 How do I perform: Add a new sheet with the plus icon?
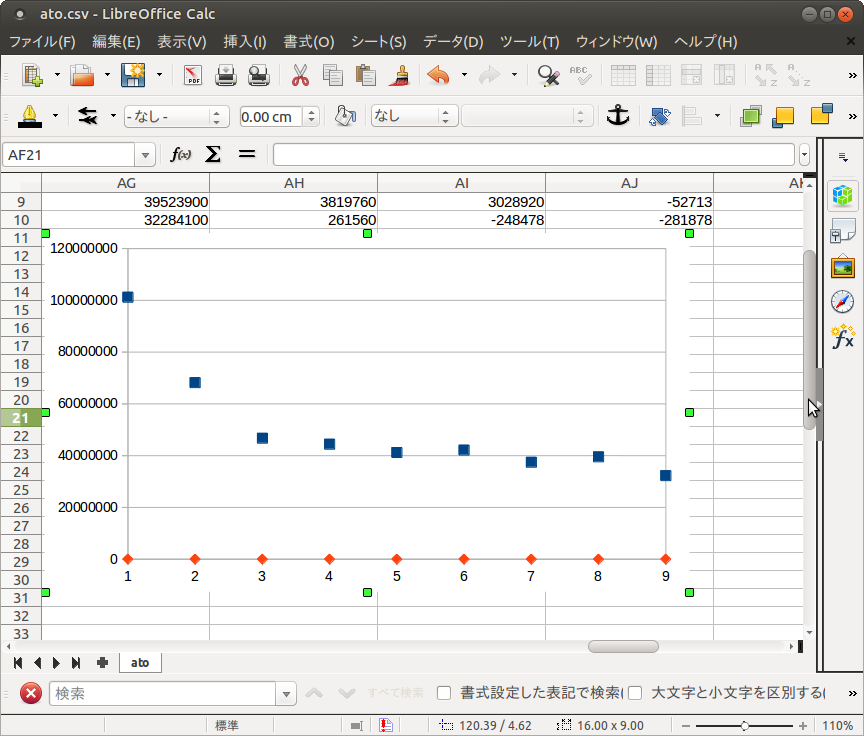point(102,662)
